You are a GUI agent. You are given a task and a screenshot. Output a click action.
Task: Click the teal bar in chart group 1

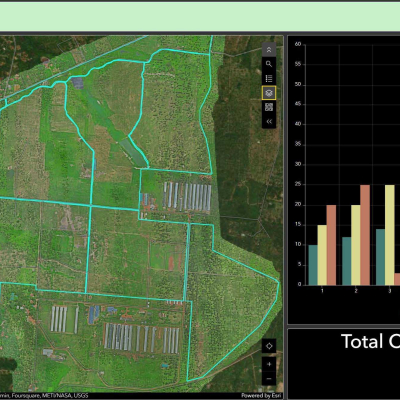pos(313,265)
